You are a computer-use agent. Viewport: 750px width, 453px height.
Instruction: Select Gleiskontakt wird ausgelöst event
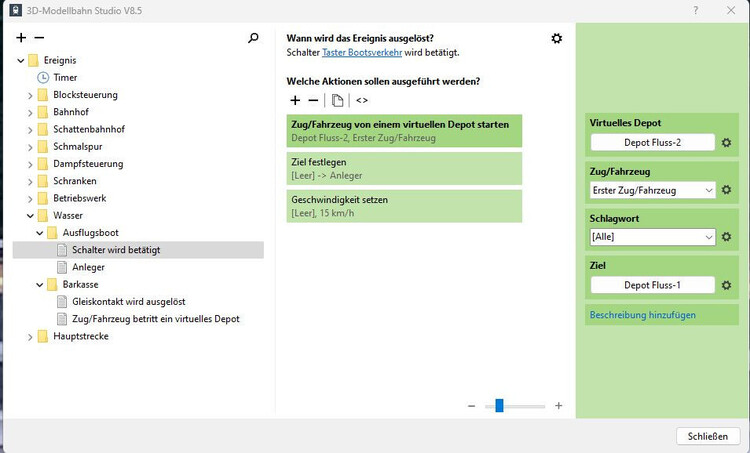tap(128, 301)
